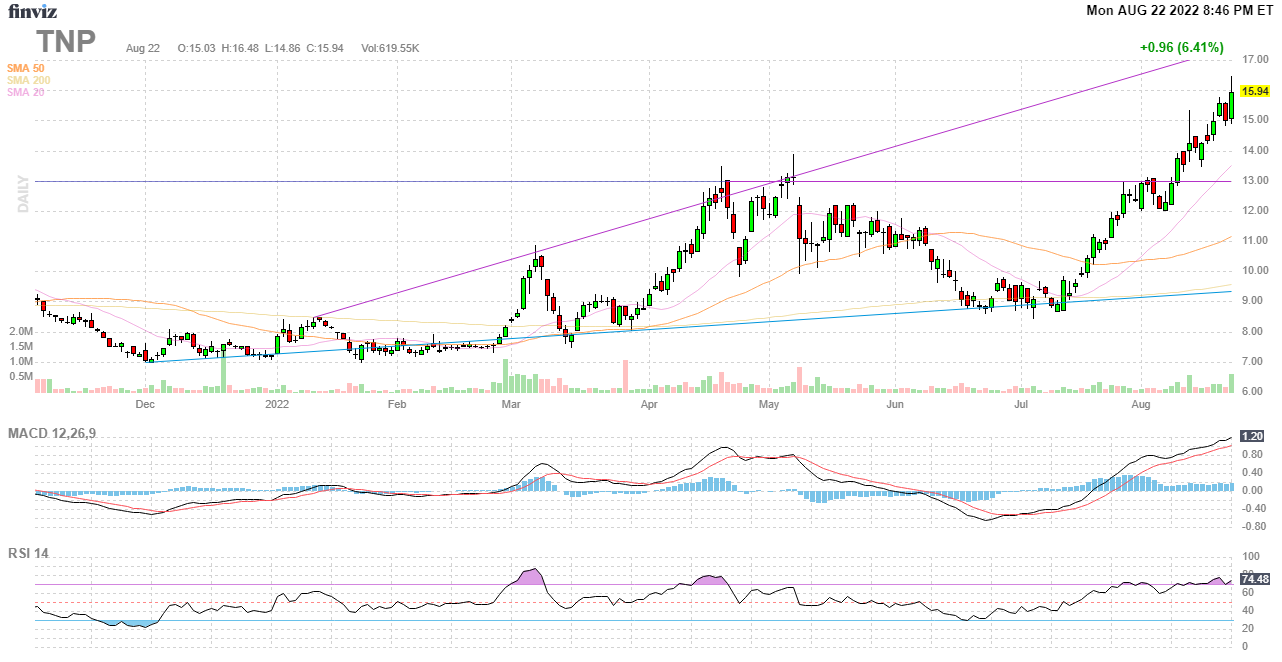Select the SMA 20 legend label
1282x662 pixels.
point(25,92)
